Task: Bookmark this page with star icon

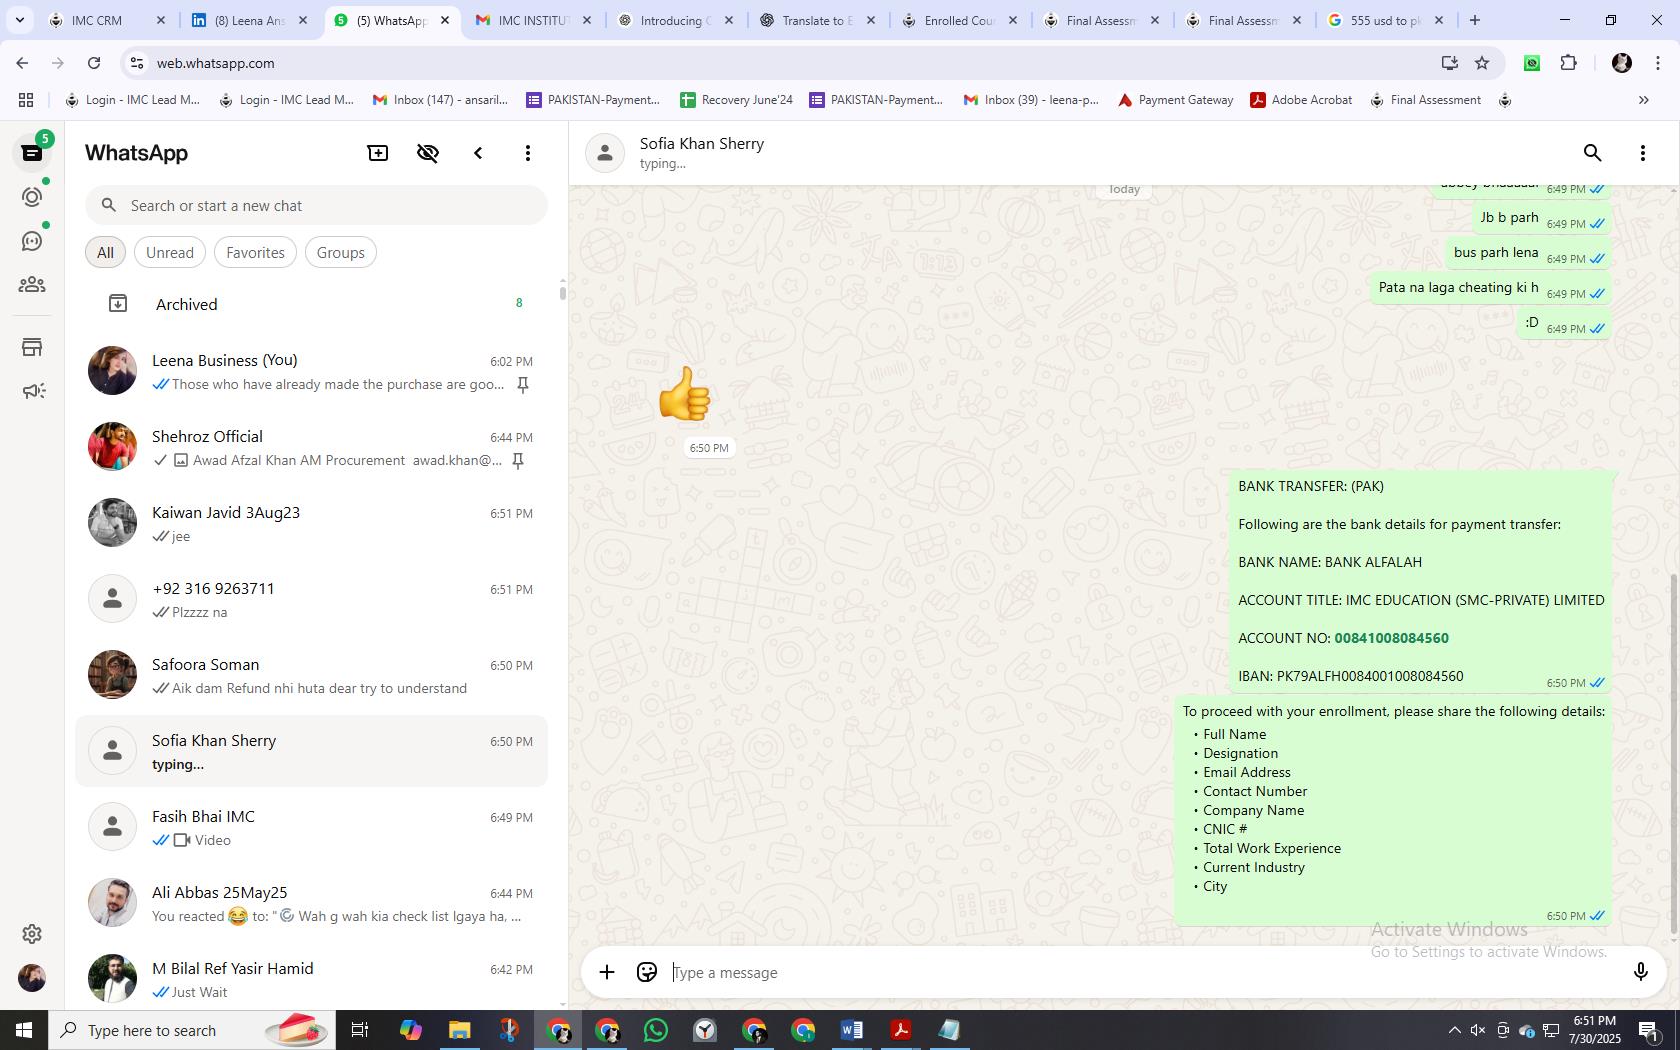Action: tap(1482, 63)
